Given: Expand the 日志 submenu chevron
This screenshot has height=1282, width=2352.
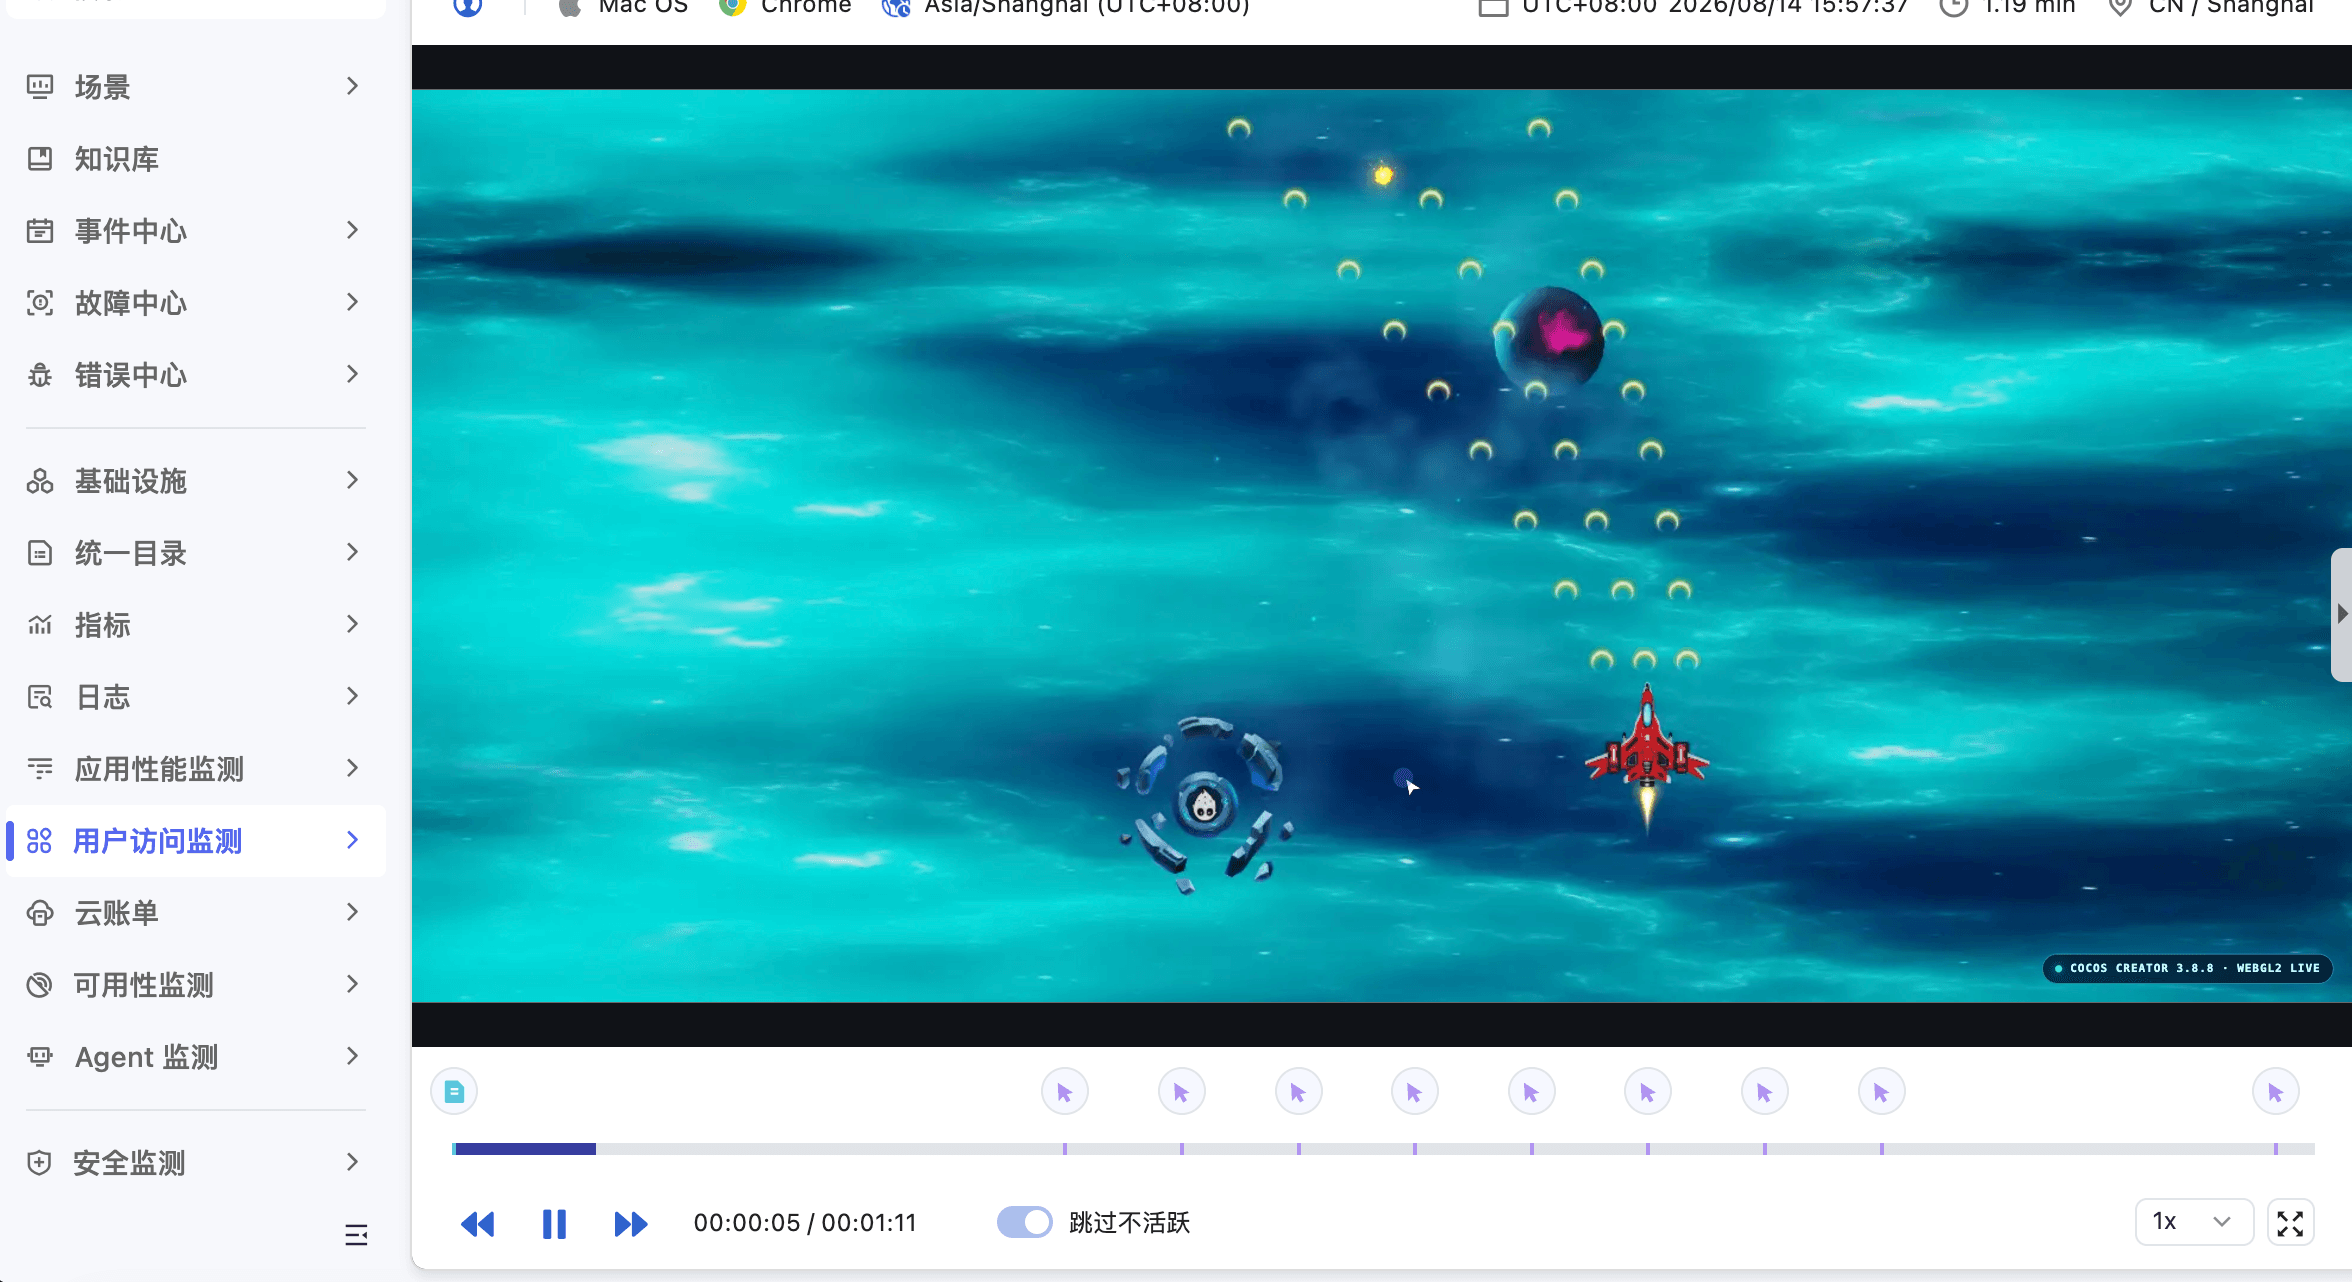Looking at the screenshot, I should click(x=352, y=696).
